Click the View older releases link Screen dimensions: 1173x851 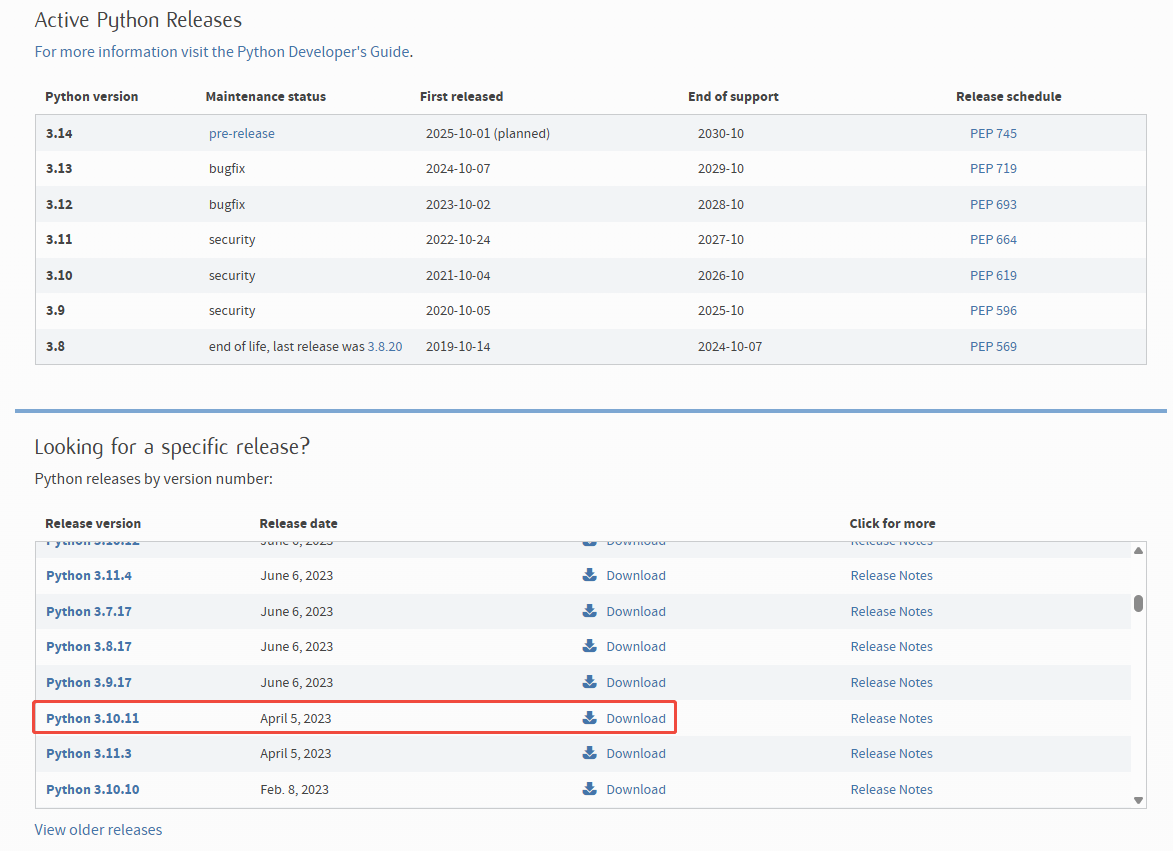coord(98,829)
